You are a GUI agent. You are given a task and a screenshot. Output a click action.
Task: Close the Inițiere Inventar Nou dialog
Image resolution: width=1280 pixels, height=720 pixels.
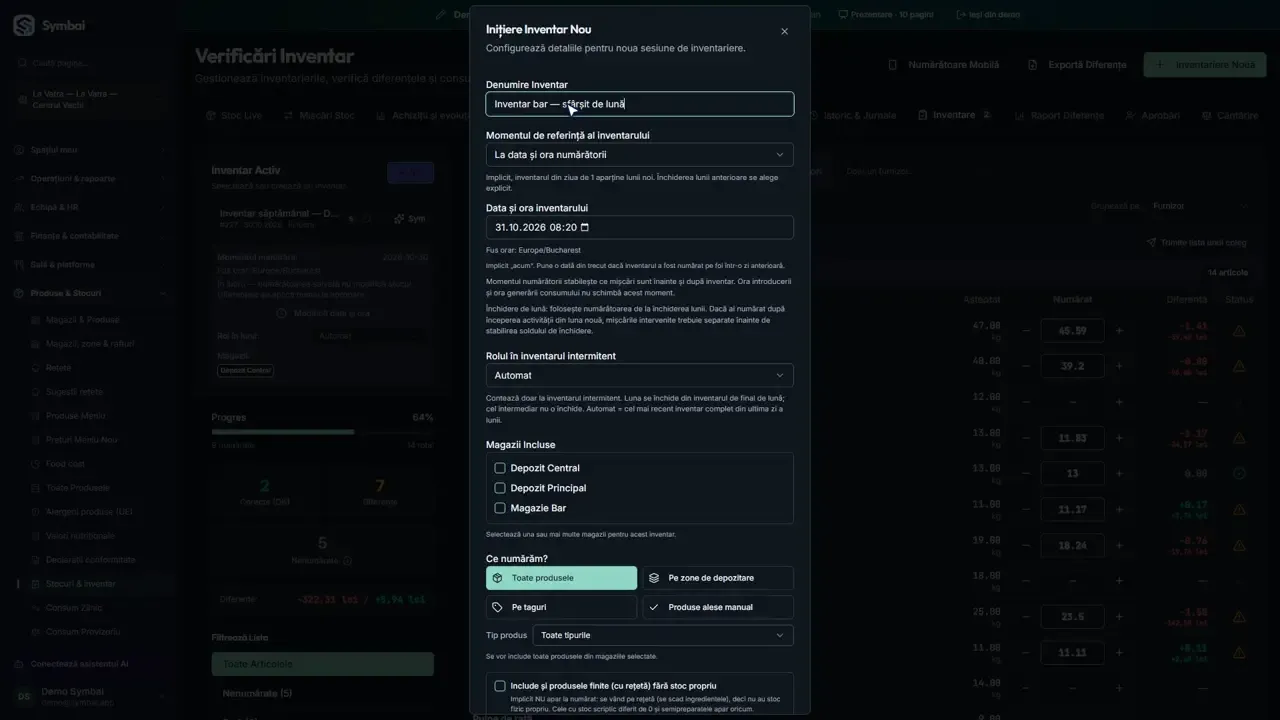point(784,31)
